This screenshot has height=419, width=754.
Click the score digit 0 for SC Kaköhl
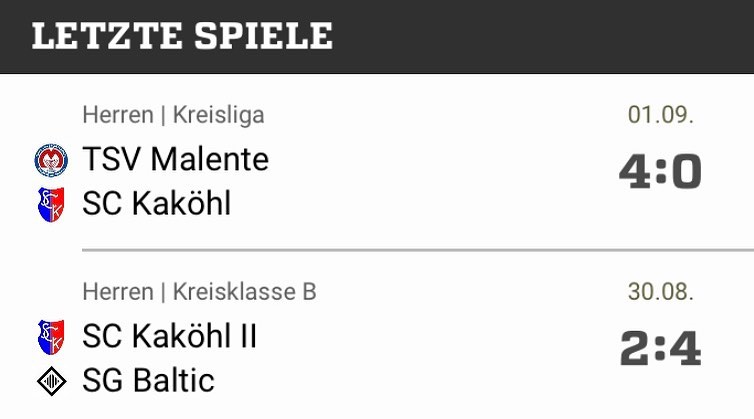686,172
